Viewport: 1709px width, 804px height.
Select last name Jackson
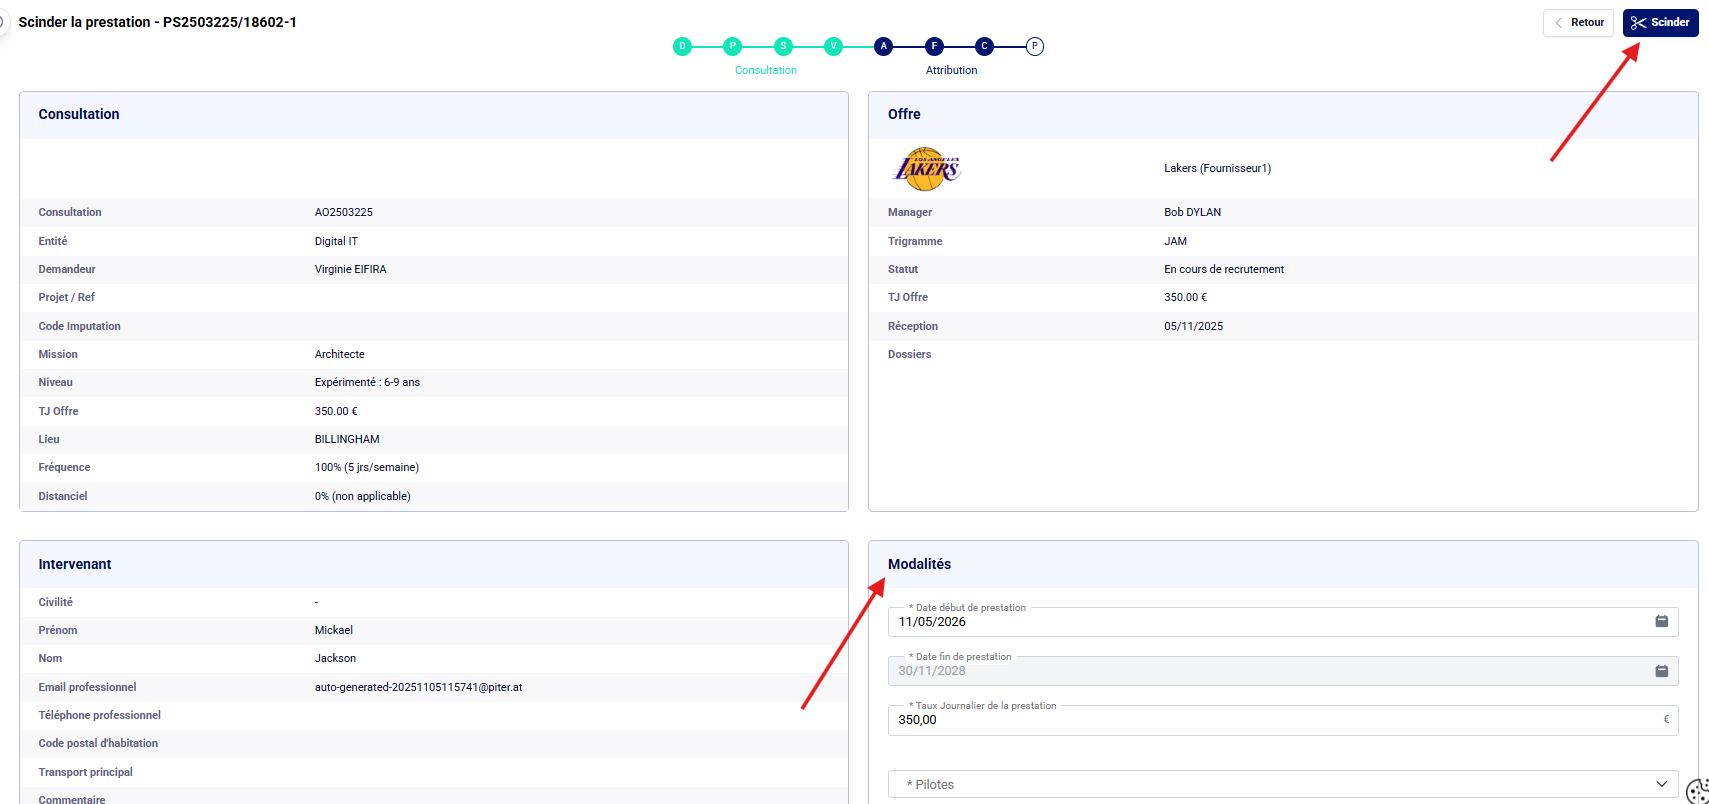[335, 658]
